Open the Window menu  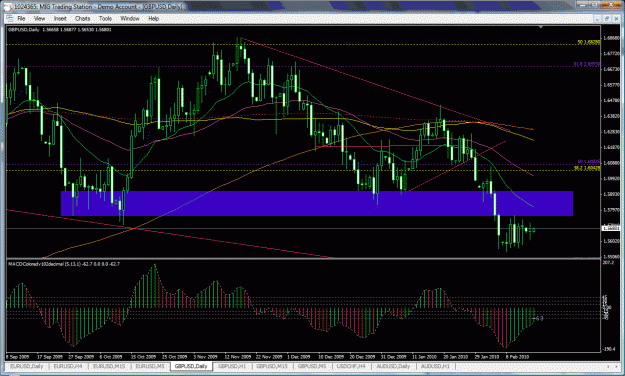pos(130,18)
